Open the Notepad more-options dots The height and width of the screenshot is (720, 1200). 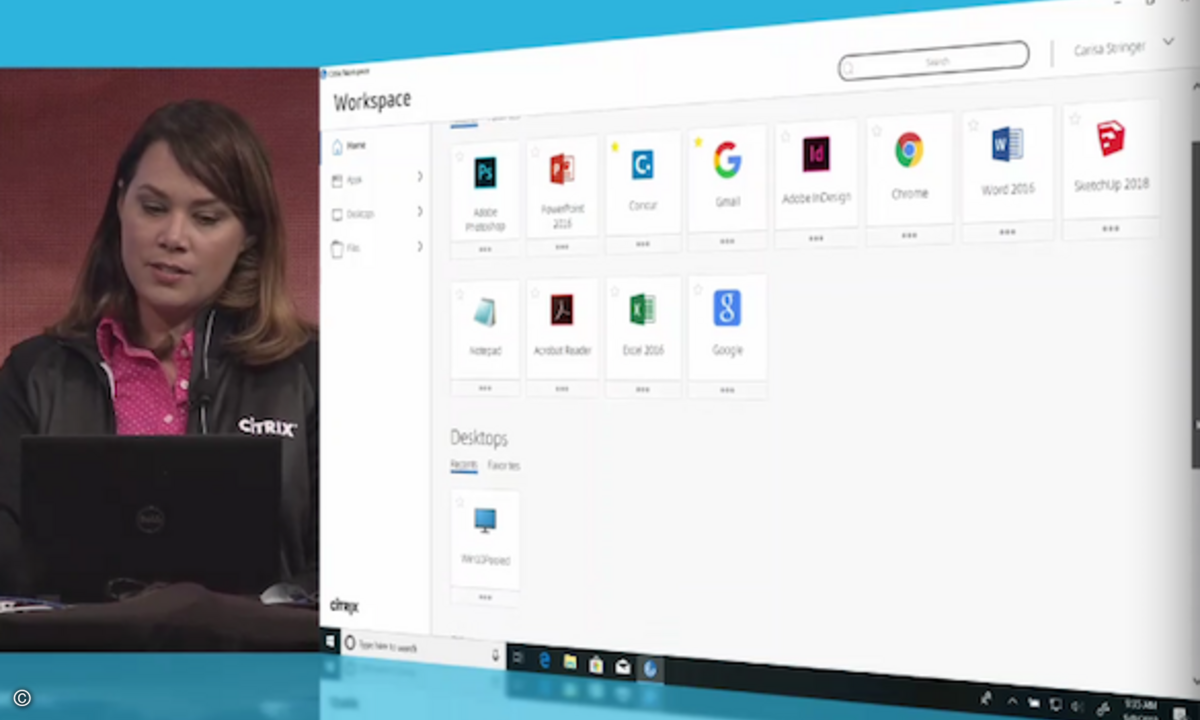point(485,388)
